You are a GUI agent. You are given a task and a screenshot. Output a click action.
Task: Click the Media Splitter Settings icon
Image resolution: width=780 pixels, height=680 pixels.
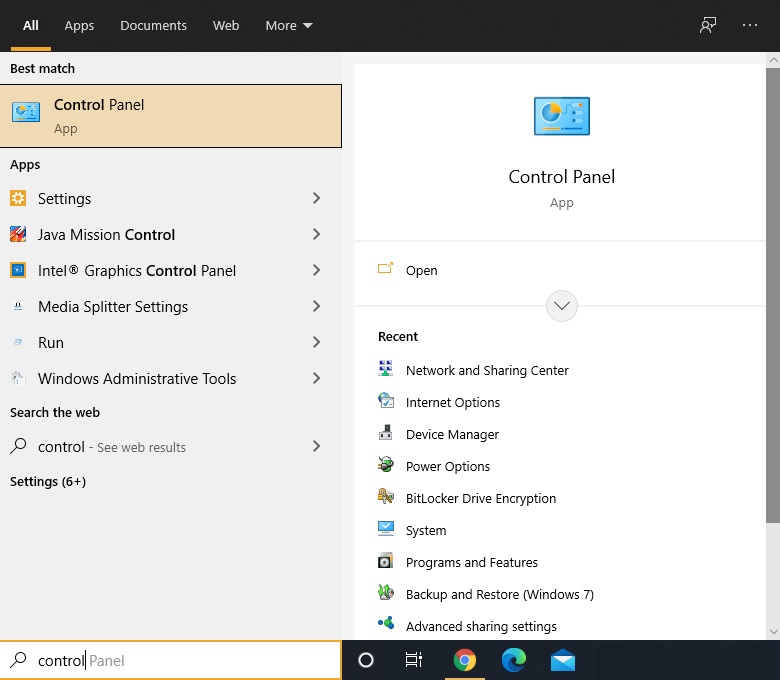(18, 306)
